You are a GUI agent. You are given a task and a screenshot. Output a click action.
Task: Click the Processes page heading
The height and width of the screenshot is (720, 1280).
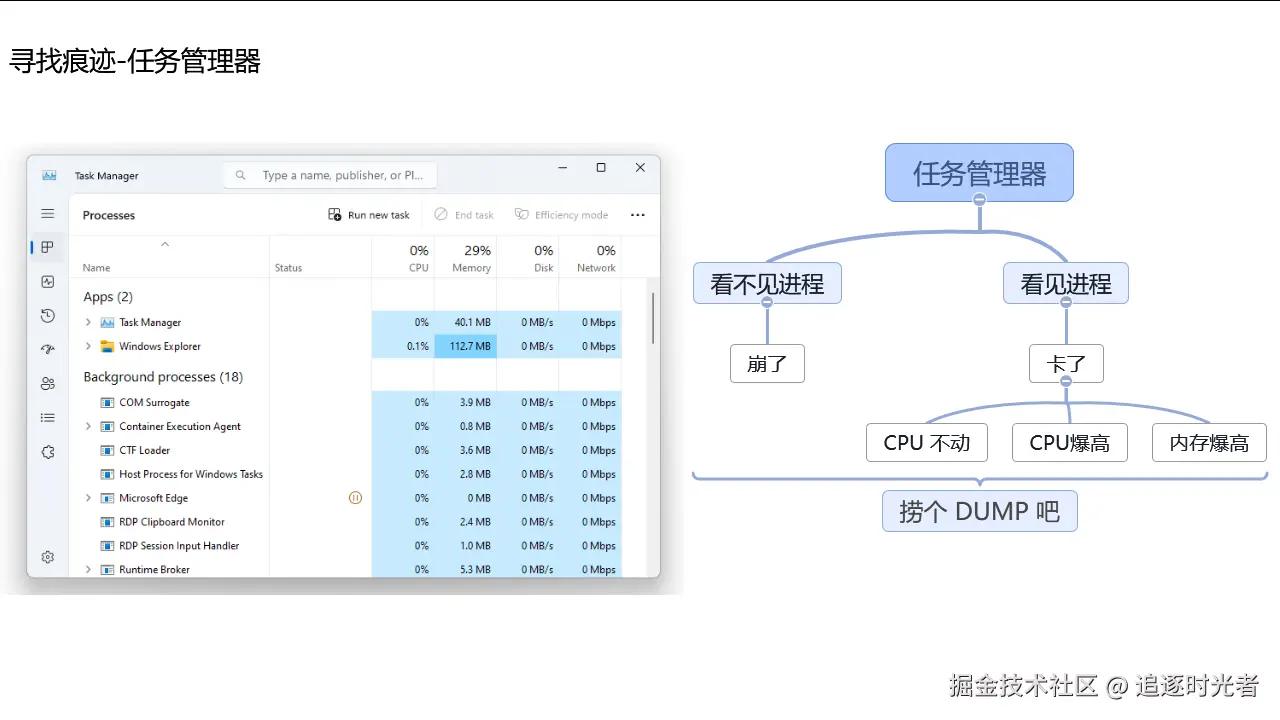click(109, 215)
